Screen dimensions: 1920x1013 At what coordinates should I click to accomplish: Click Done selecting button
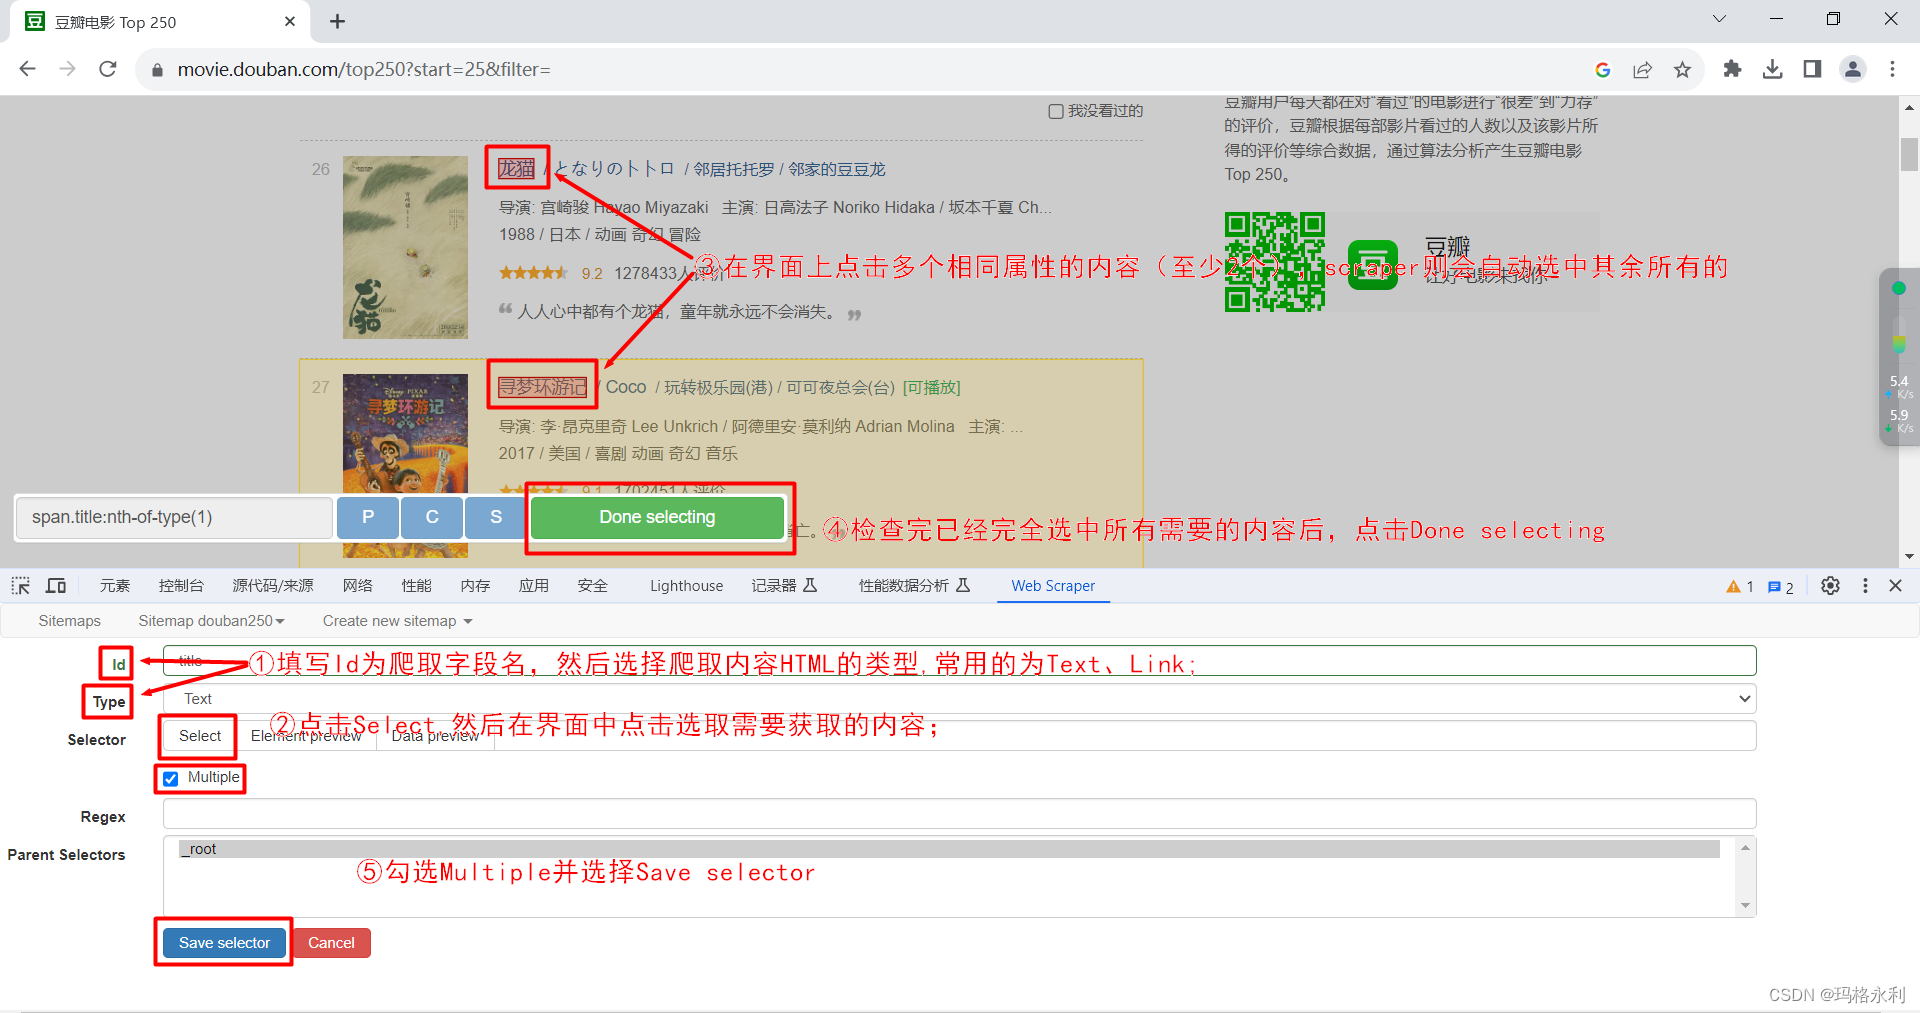[x=657, y=517]
